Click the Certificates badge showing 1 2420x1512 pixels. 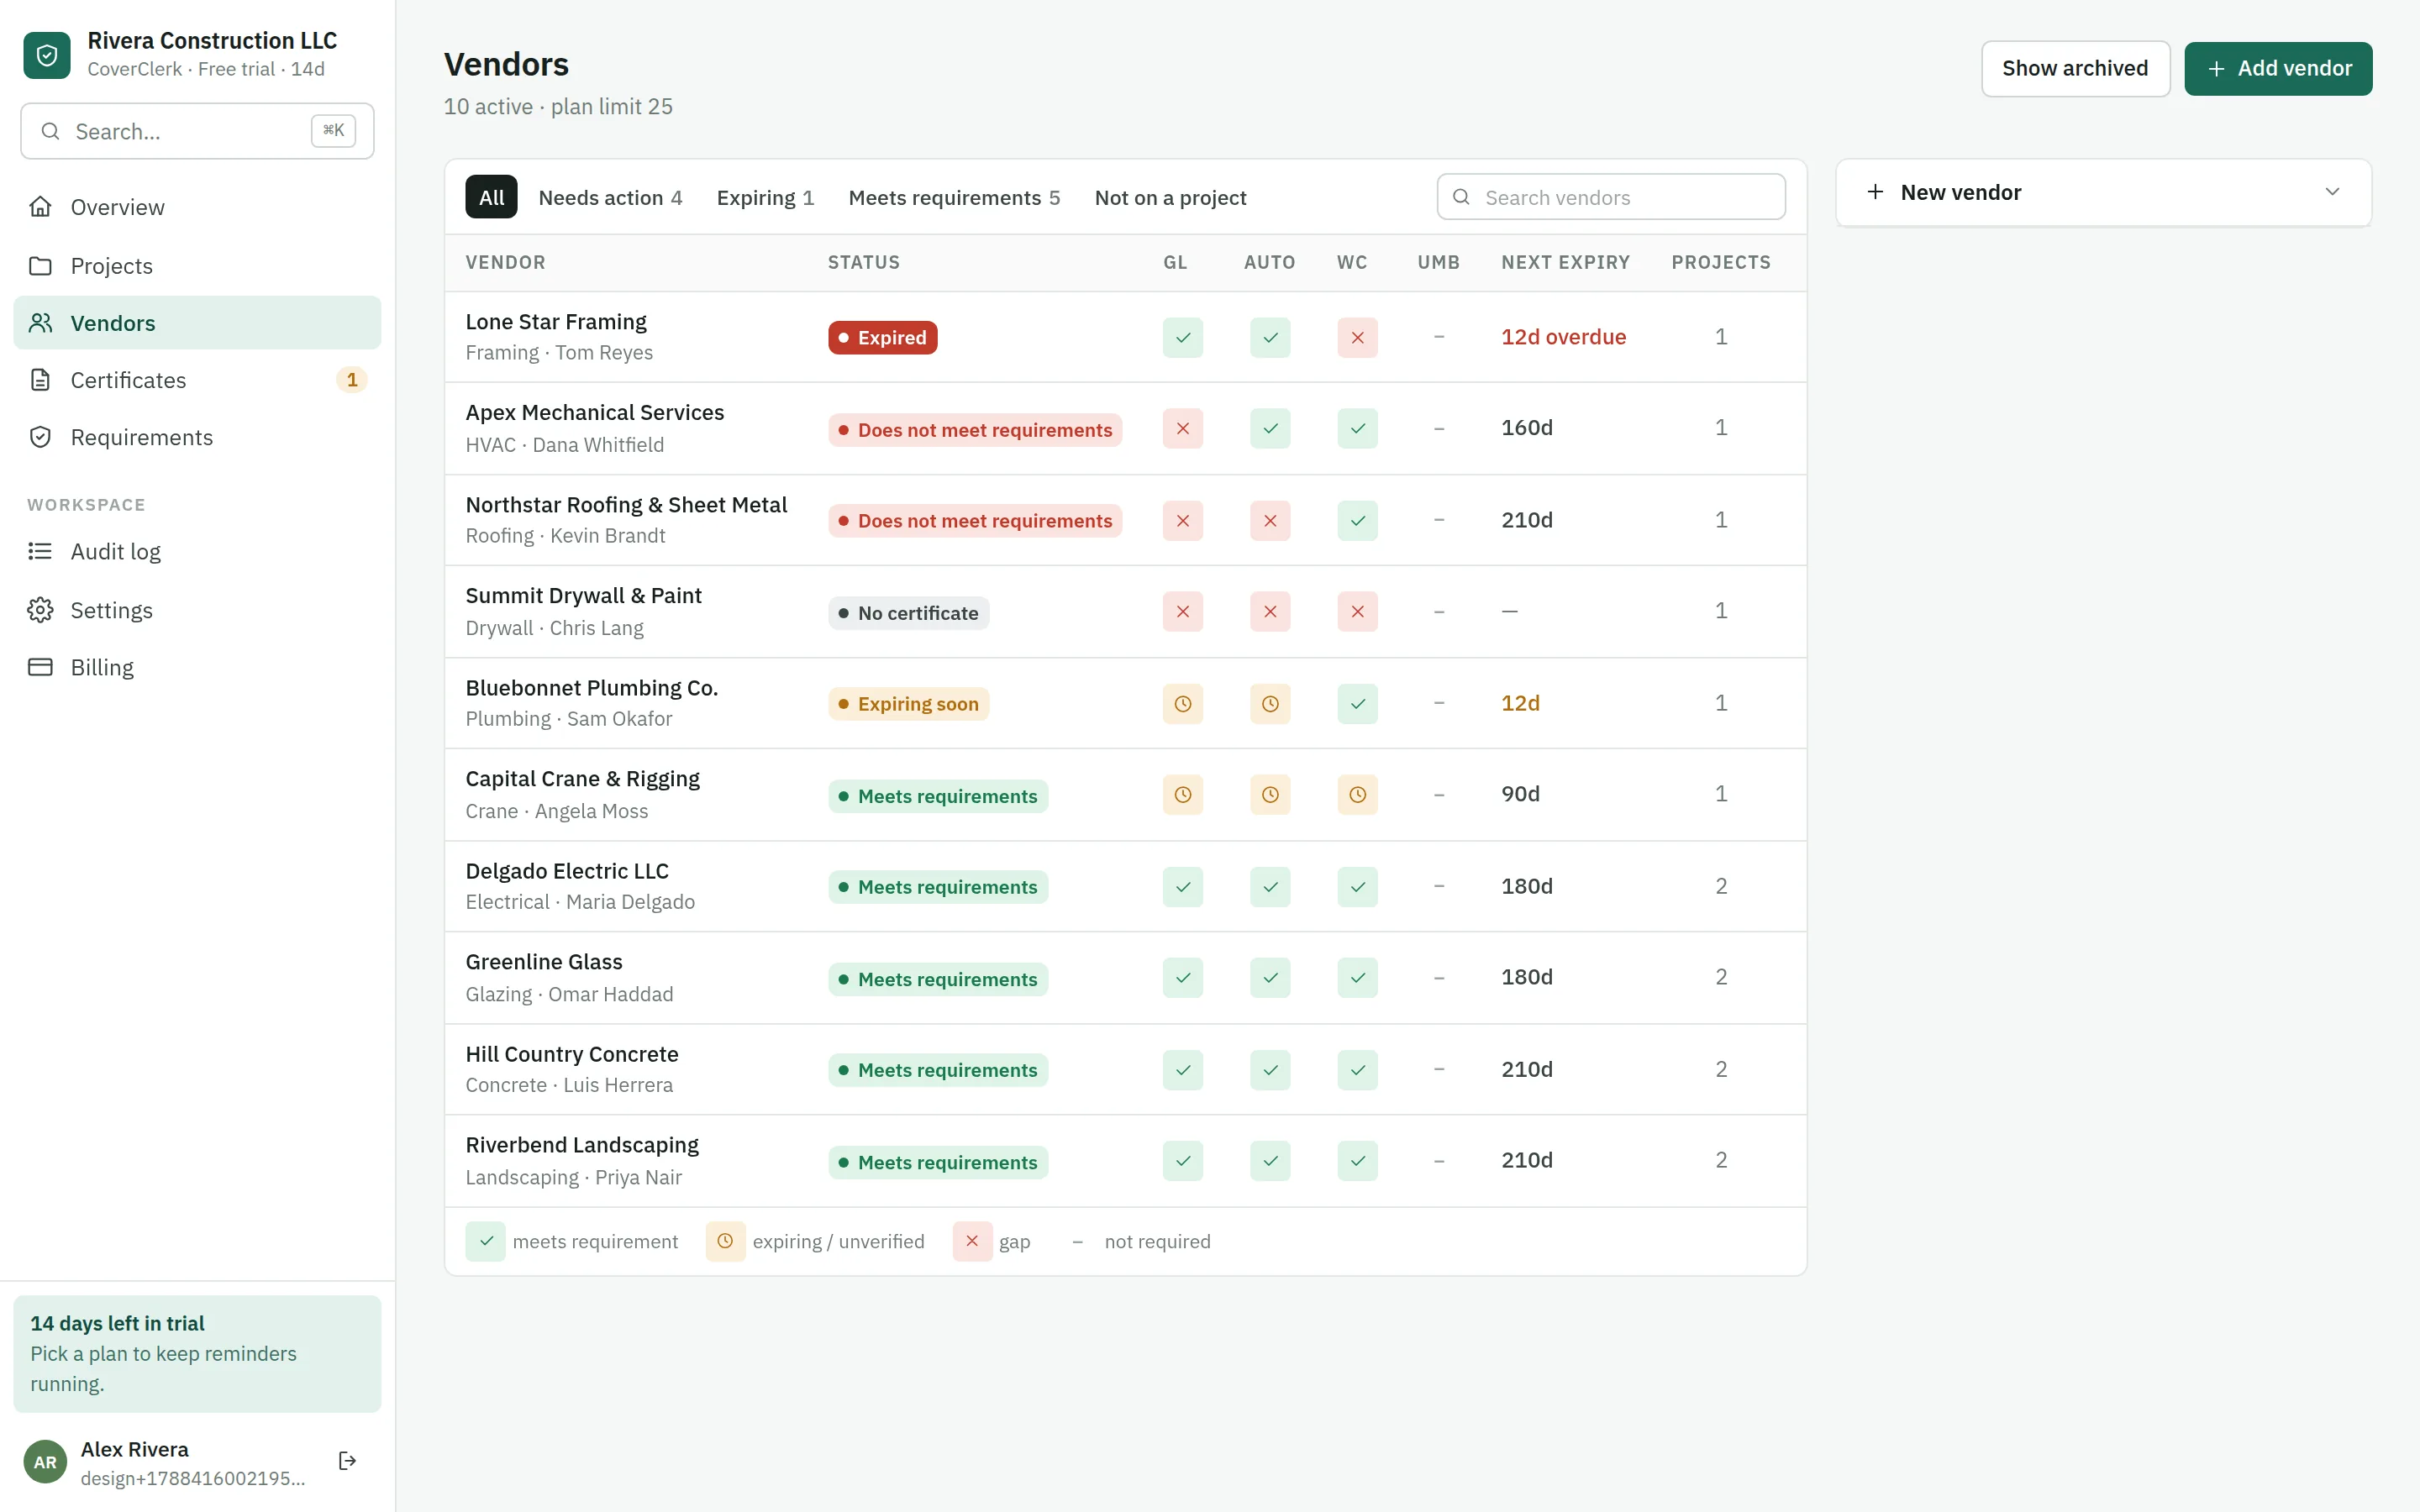click(x=351, y=380)
